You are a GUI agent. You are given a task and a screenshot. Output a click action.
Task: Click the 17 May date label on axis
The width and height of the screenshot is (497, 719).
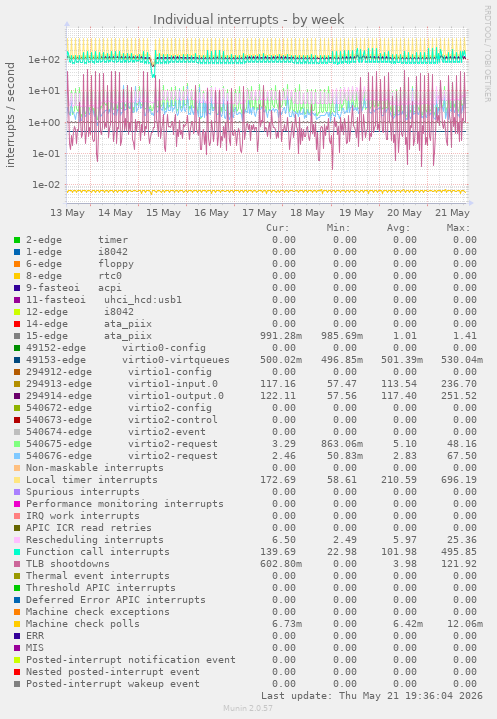point(260,213)
